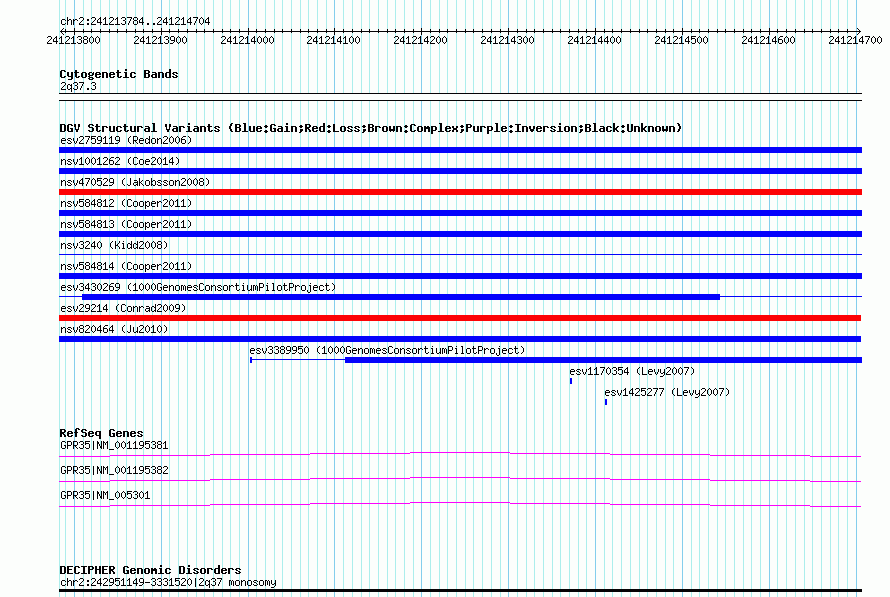This screenshot has height=597, width=890.
Task: Click the red loss bar for esv29214
Action: tap(460, 318)
